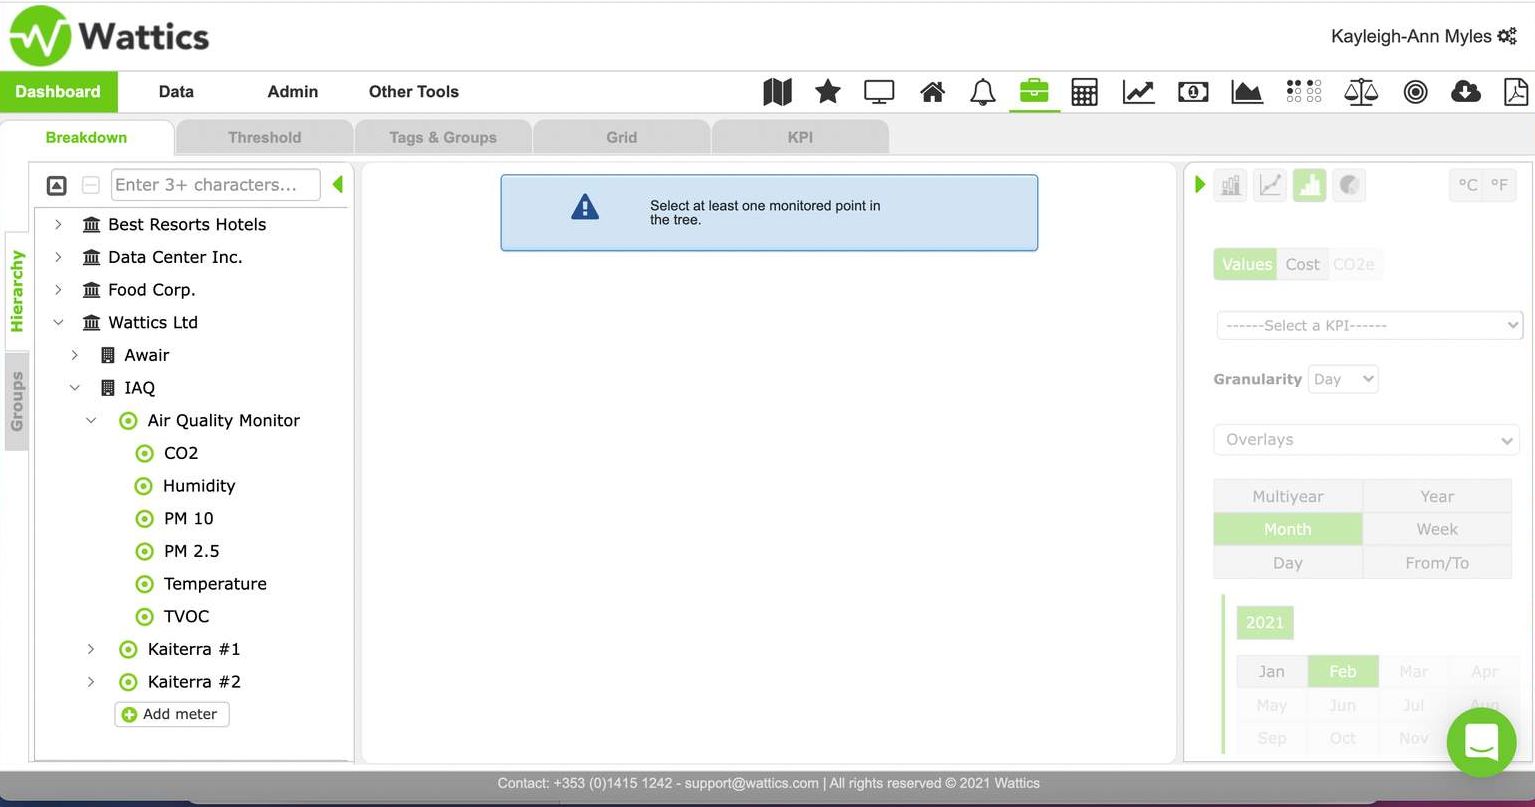The image size is (1535, 807).
Task: Click the calculator icon in toolbar
Action: pos(1084,92)
